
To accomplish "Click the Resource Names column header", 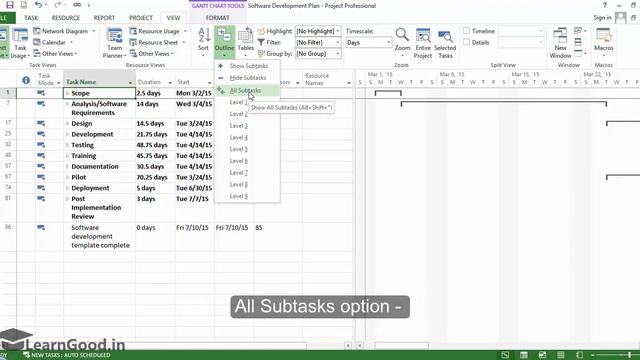I will click(x=327, y=79).
